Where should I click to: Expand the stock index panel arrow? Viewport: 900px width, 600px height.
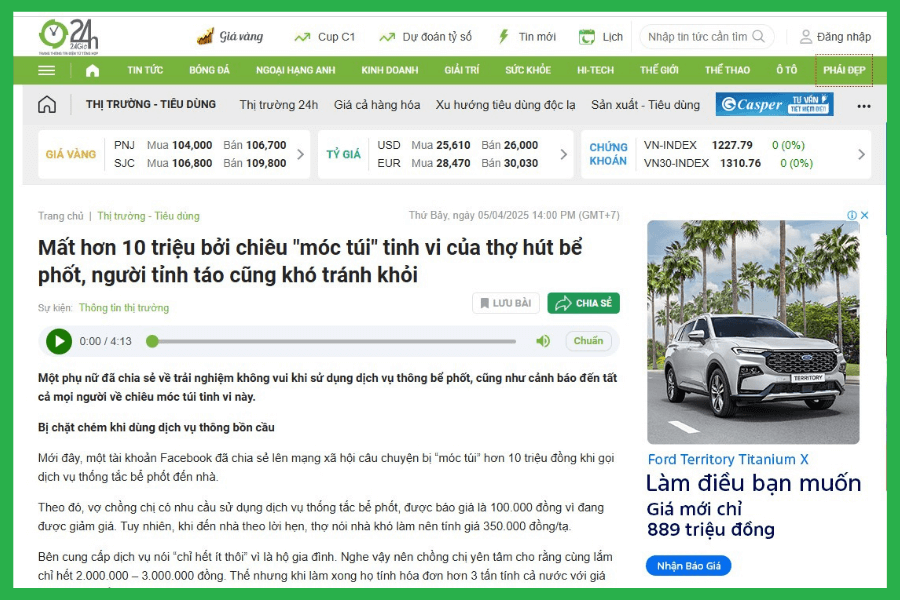[861, 155]
